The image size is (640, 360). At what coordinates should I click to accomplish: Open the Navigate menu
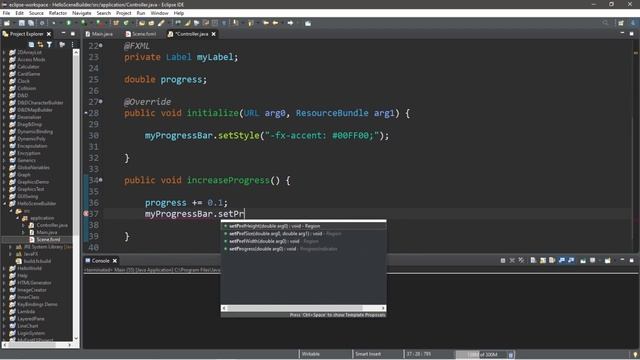coord(82,13)
